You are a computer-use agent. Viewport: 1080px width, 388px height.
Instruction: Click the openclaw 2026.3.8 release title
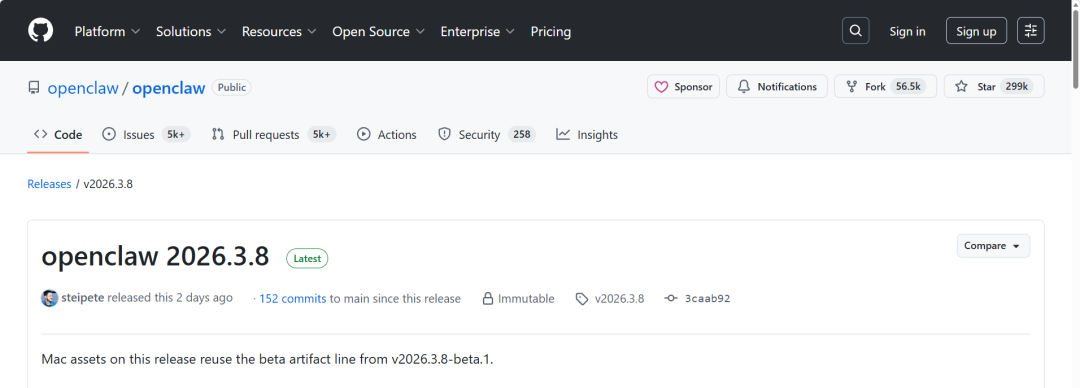(155, 256)
